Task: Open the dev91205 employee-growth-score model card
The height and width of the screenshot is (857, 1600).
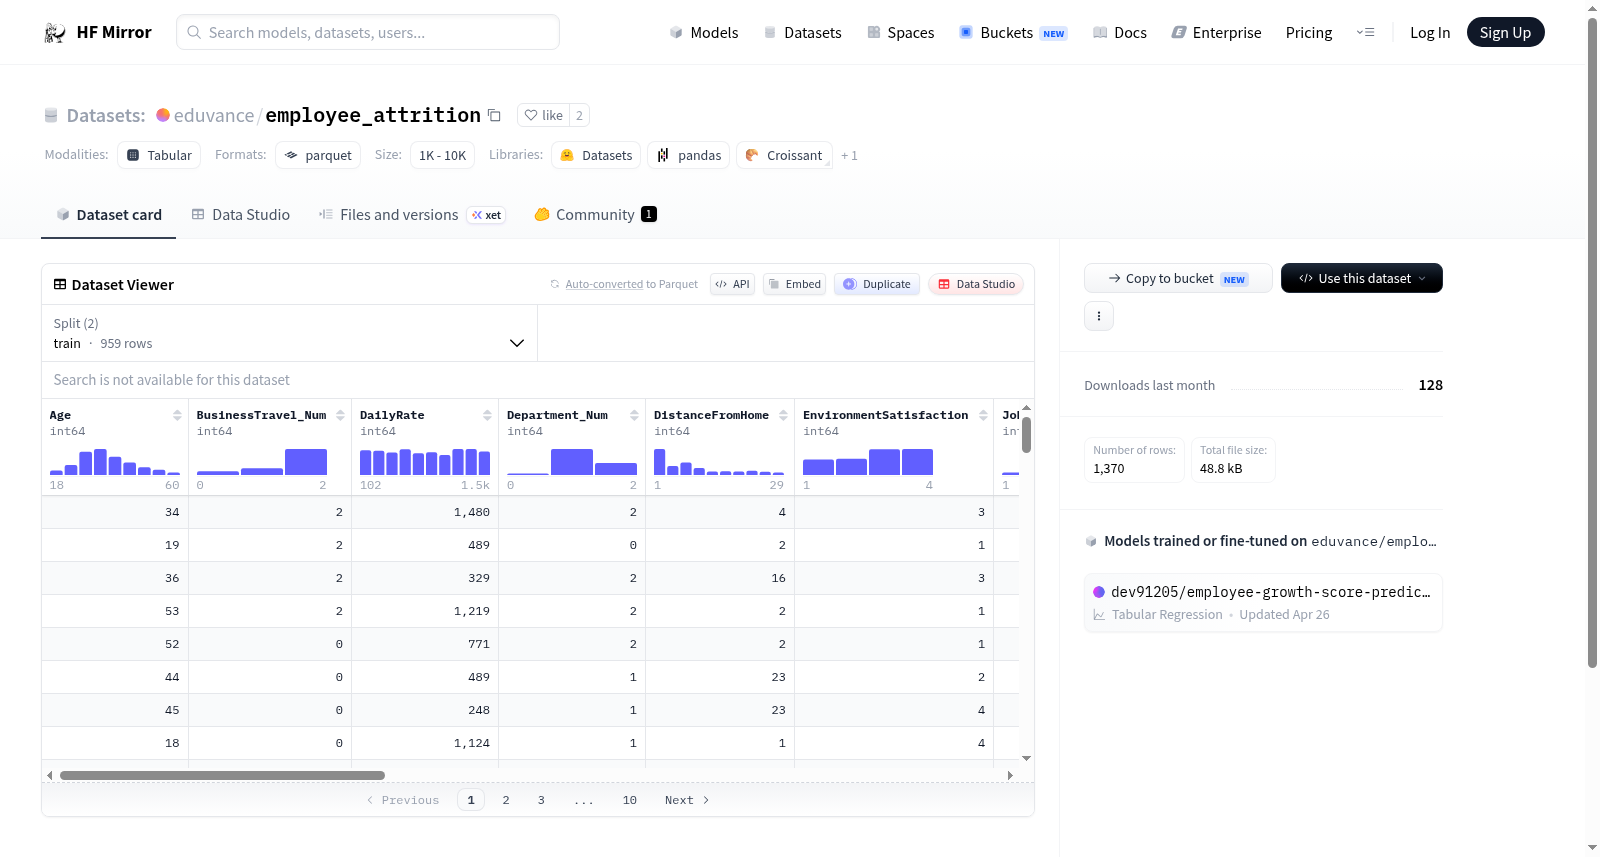Action: pyautogui.click(x=1263, y=603)
